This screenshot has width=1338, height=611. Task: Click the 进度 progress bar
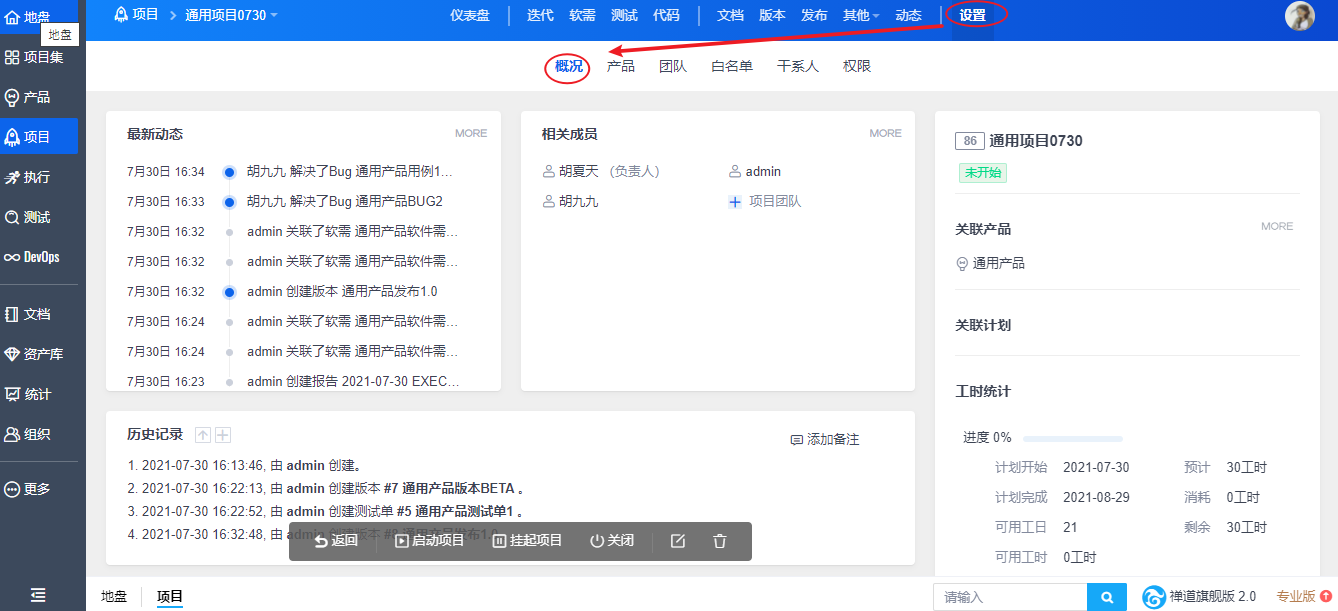1072,438
